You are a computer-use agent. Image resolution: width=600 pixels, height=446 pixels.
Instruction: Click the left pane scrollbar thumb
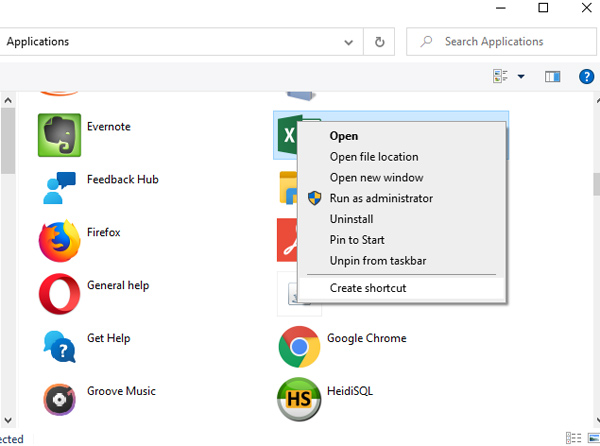[8, 141]
